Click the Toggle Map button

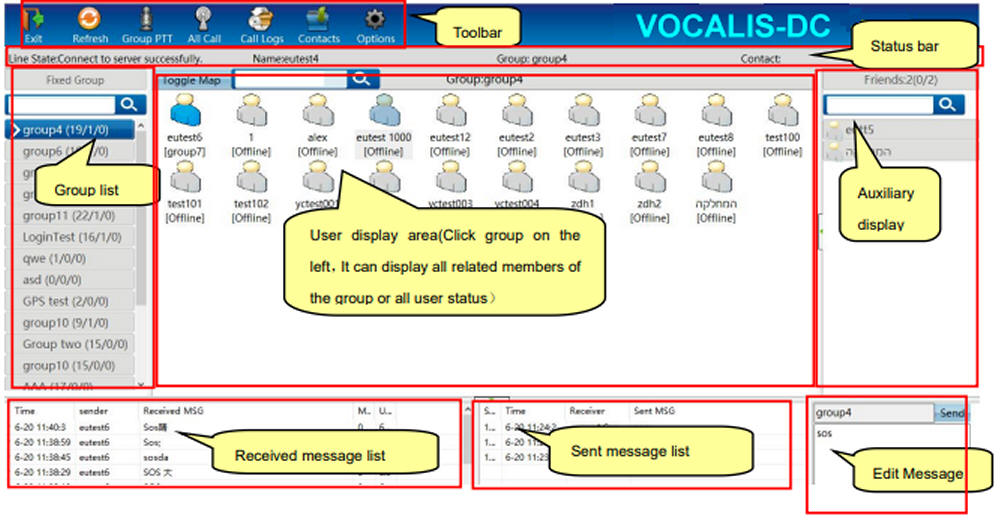(192, 79)
